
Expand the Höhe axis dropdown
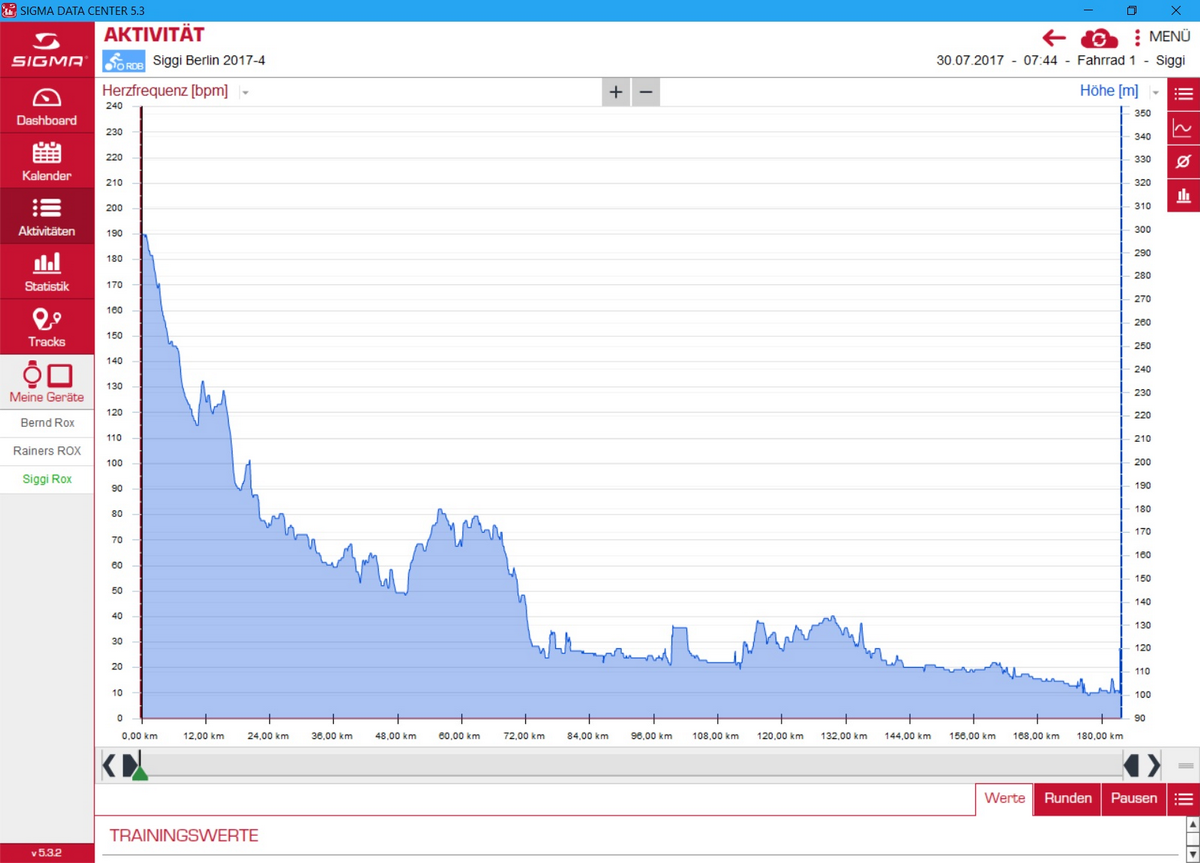(x=1156, y=92)
